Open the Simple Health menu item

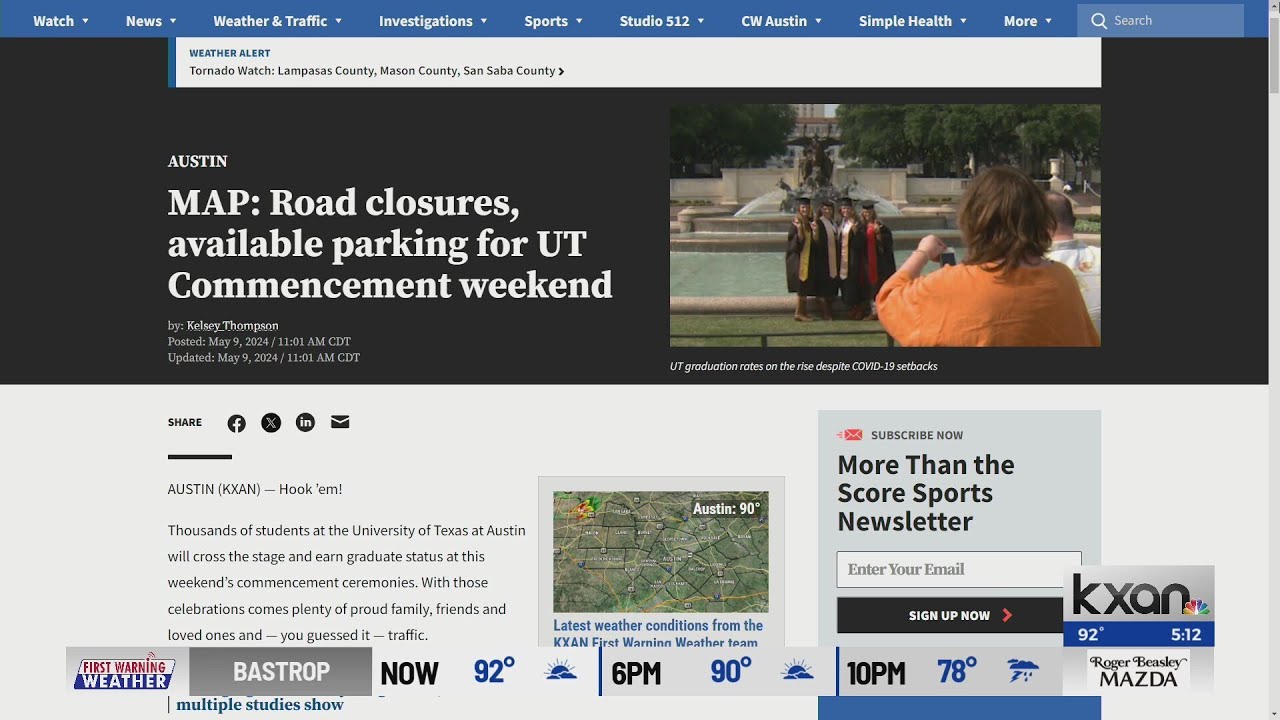coord(905,21)
